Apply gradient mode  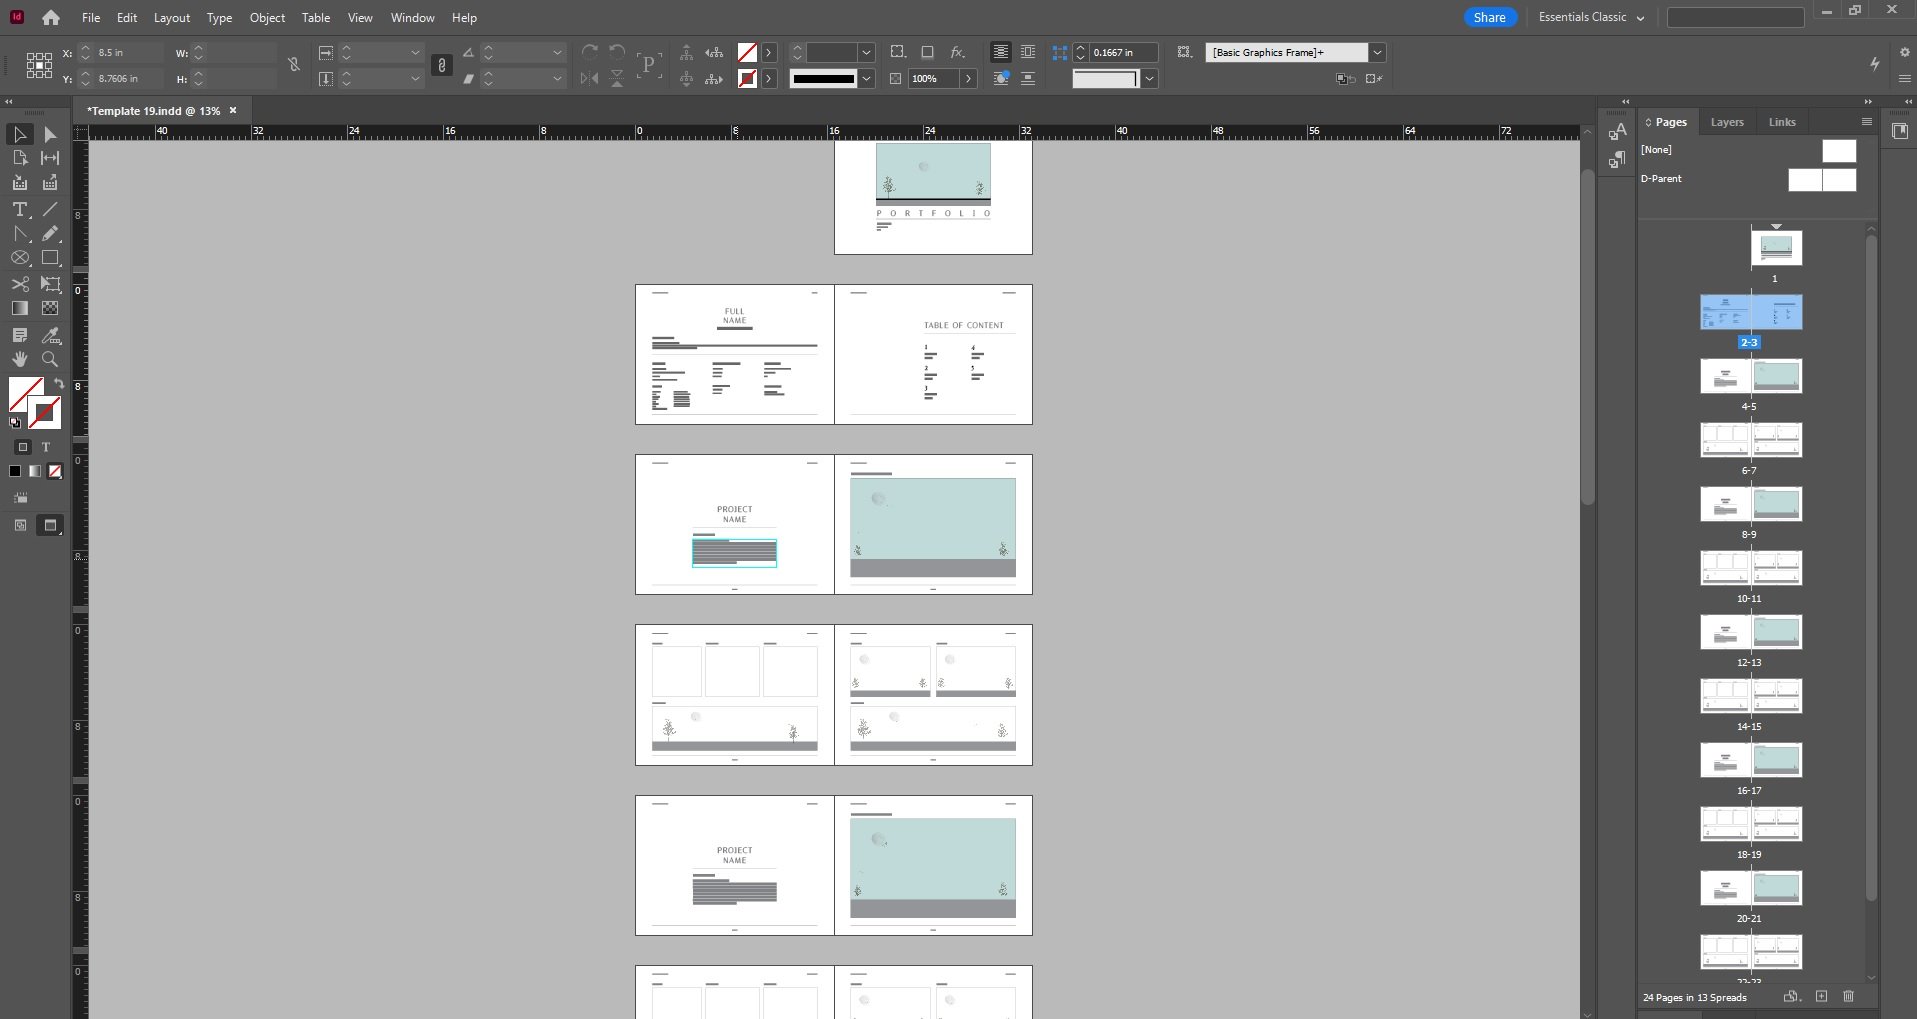click(x=35, y=471)
